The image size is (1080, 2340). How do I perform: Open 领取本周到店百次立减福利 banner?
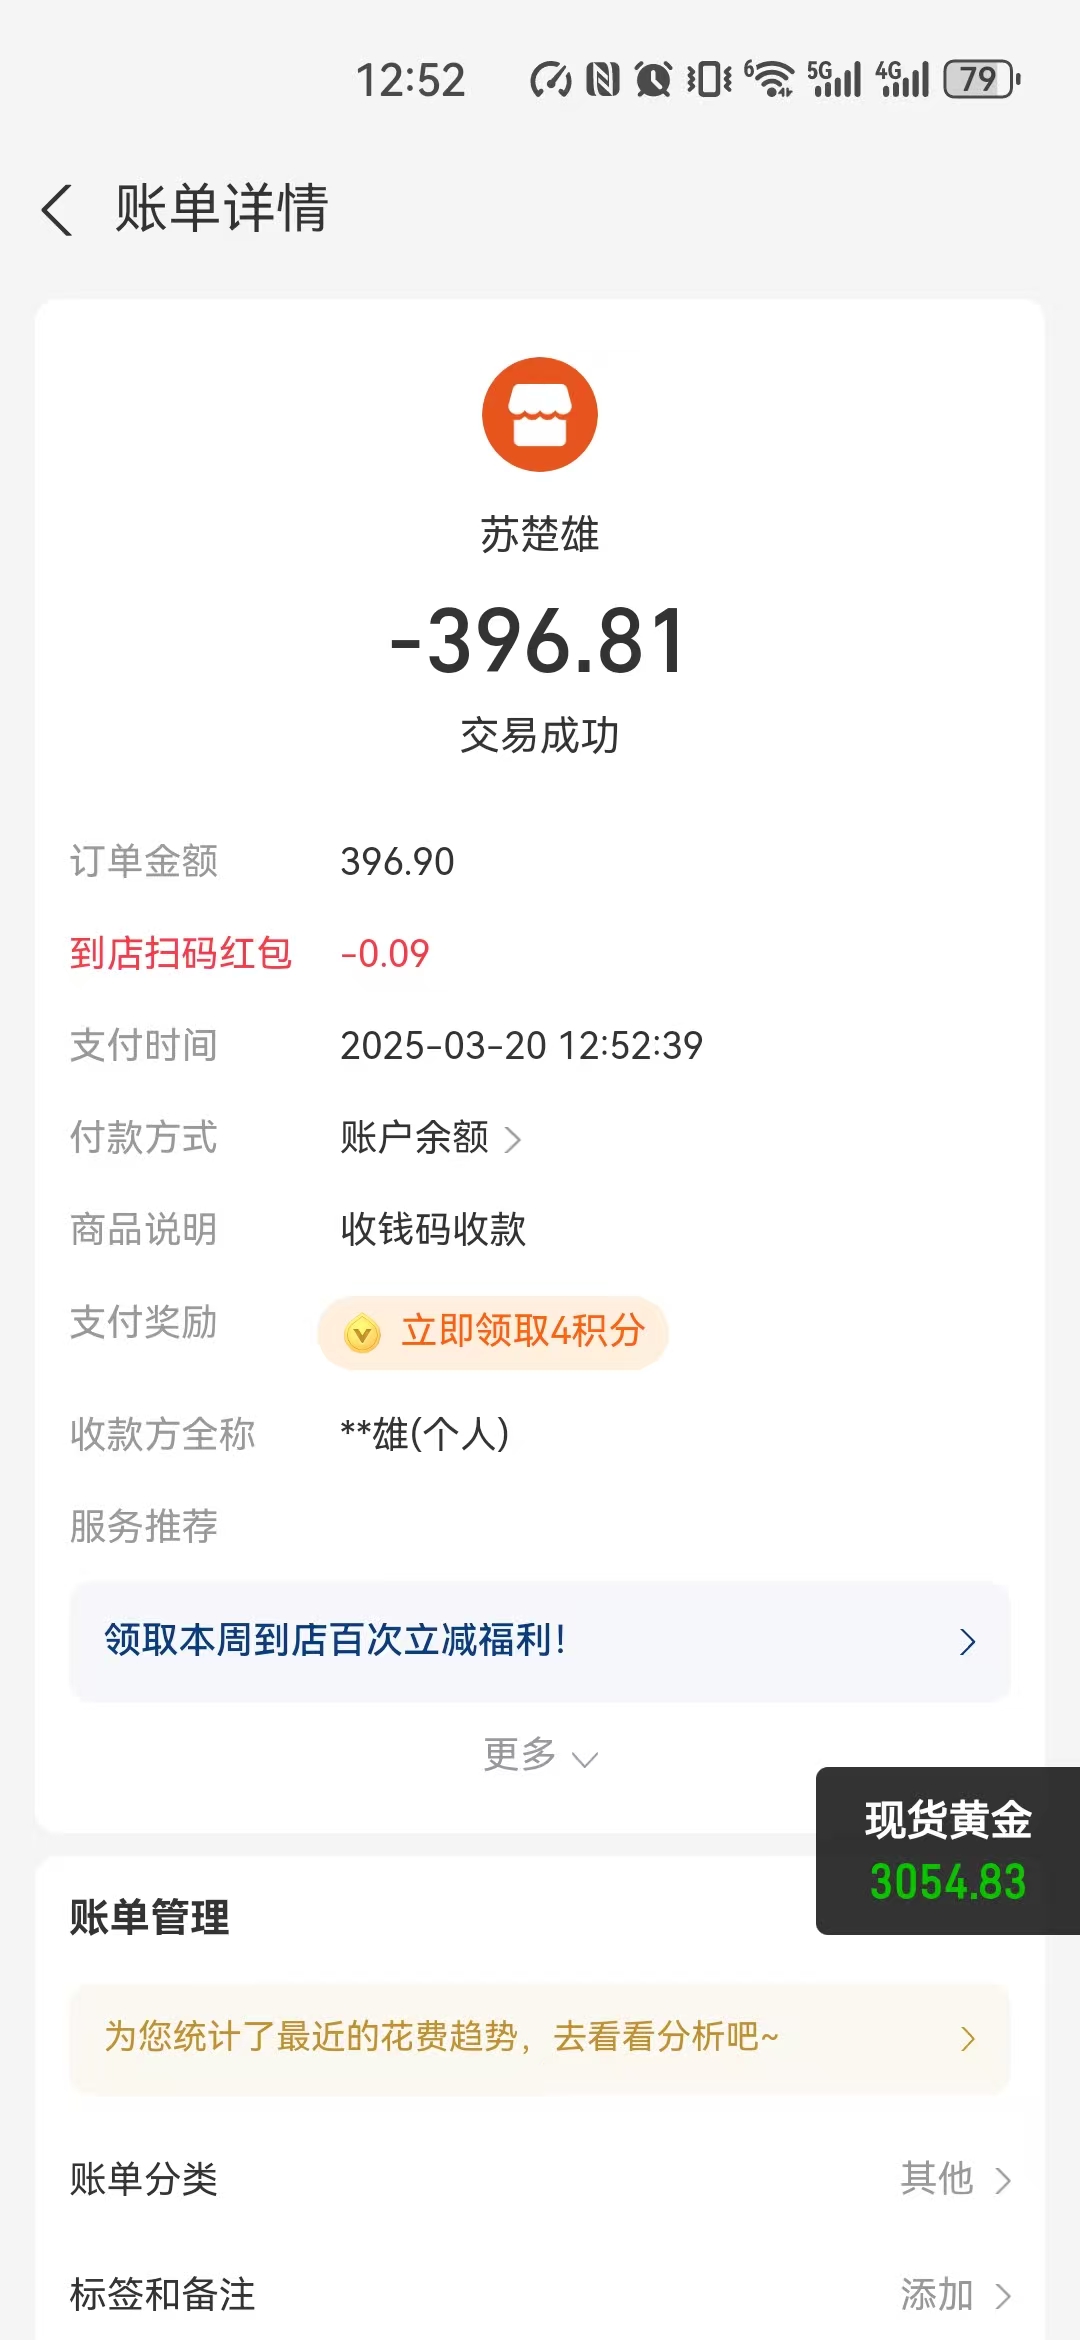coord(540,1641)
